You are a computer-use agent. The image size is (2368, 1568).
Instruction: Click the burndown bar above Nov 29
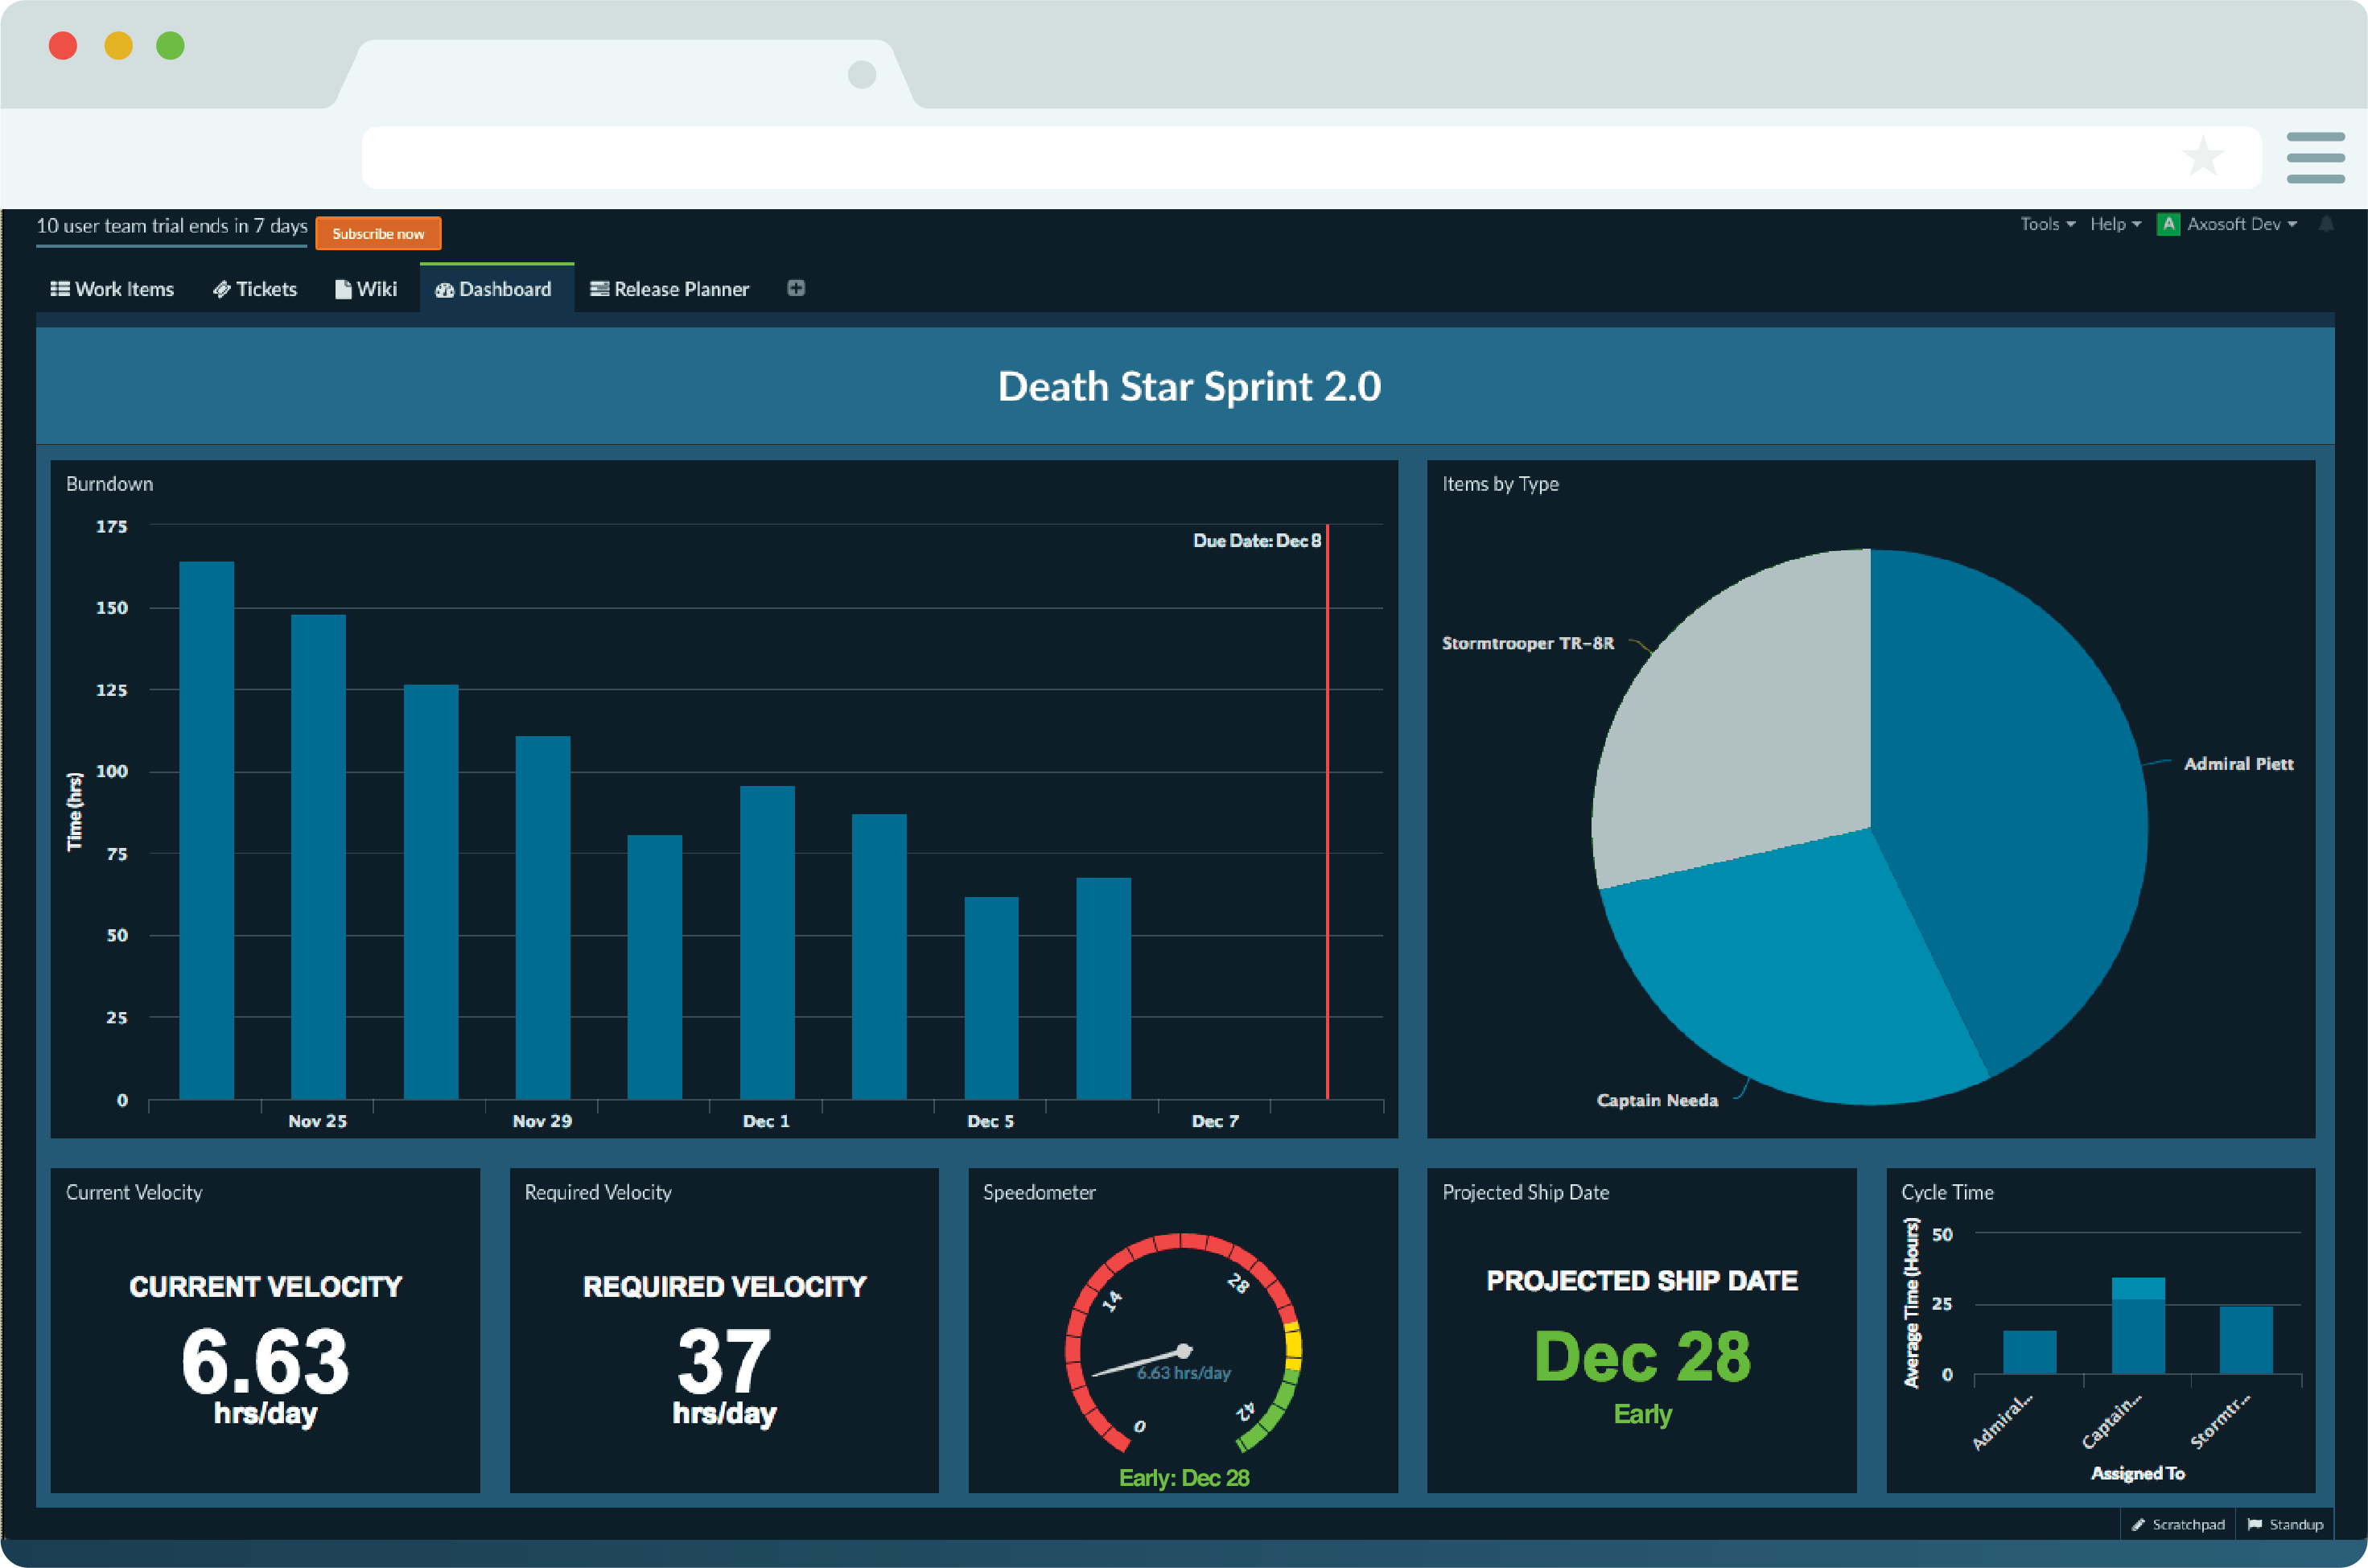[543, 918]
